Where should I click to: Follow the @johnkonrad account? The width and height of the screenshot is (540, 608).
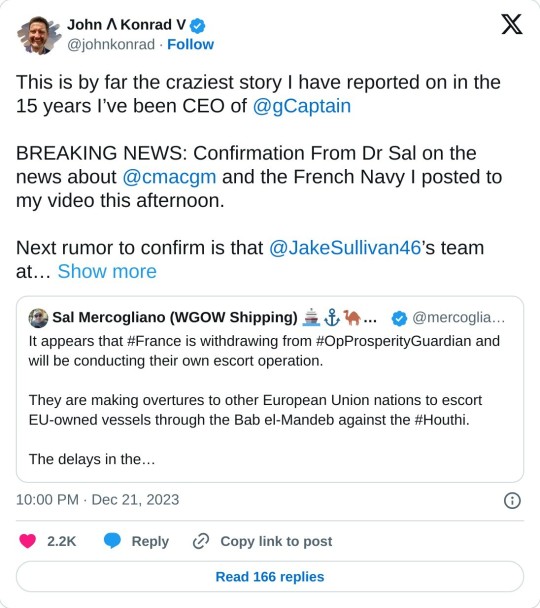(x=190, y=45)
